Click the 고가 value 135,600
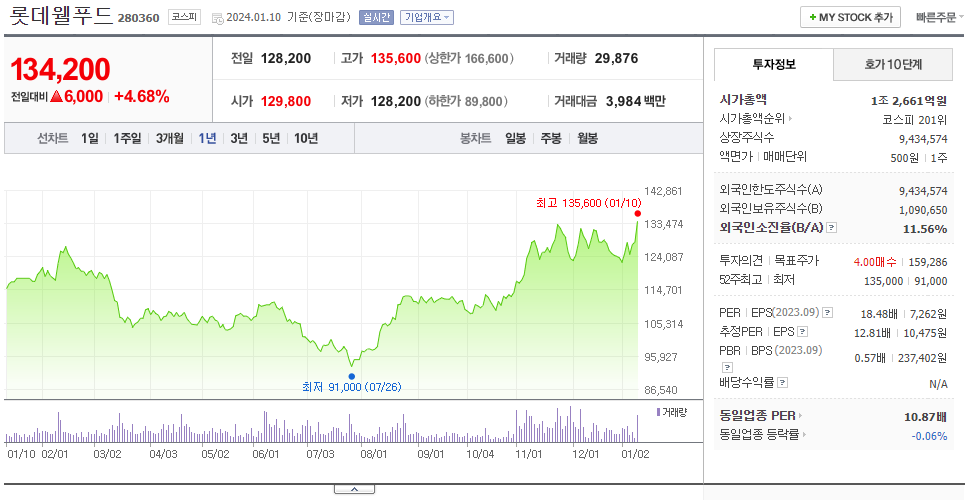Screen dimensions: 968x500 [x=396, y=59]
